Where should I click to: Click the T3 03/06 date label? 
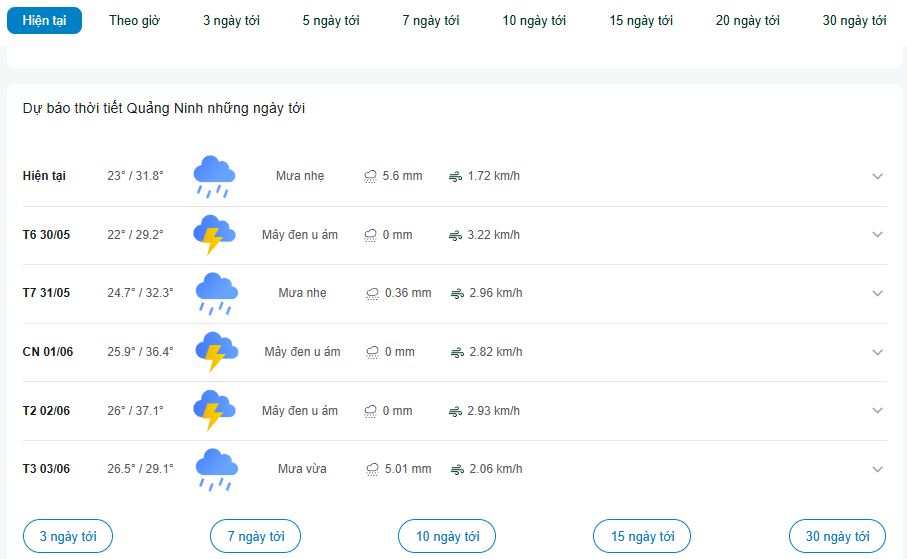click(46, 469)
